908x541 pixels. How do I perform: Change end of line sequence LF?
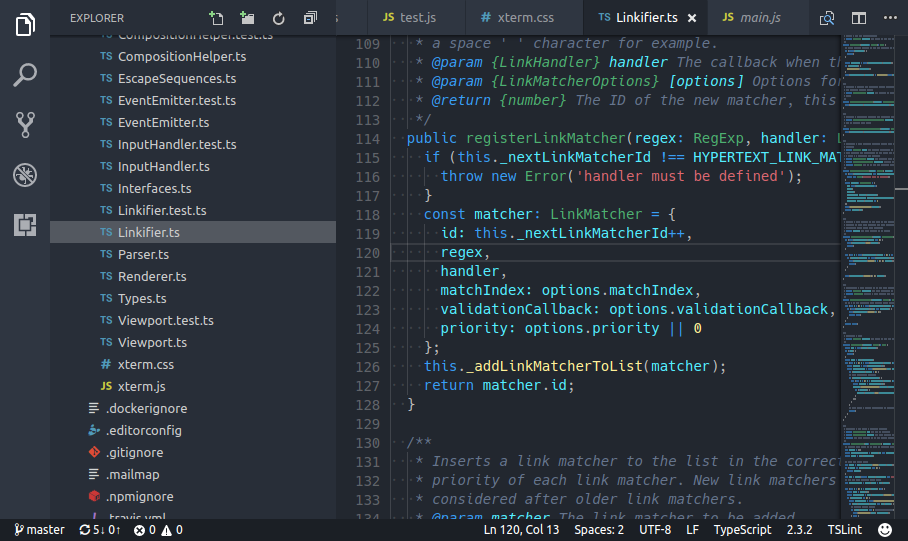pyautogui.click(x=693, y=529)
